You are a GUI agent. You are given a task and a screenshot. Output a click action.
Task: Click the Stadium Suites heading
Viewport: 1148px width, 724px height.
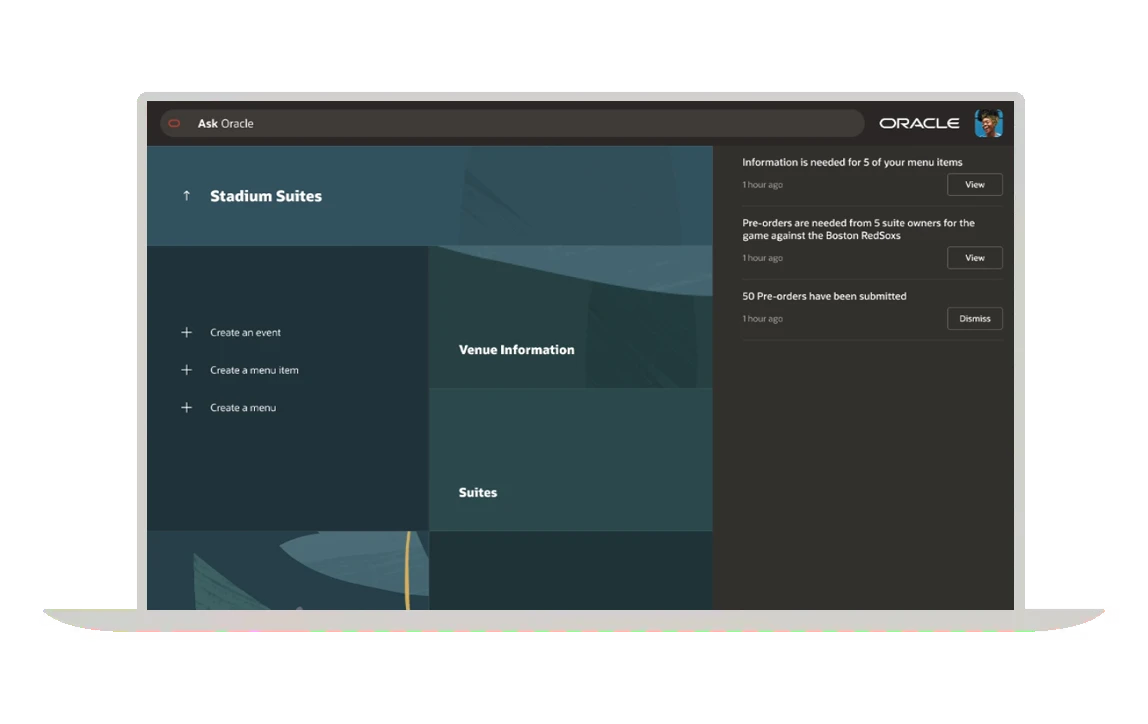265,196
